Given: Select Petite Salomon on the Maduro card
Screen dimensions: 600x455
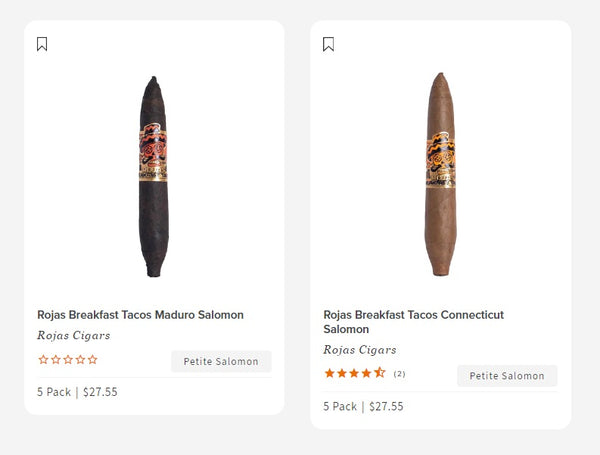Looking at the screenshot, I should point(221,362).
